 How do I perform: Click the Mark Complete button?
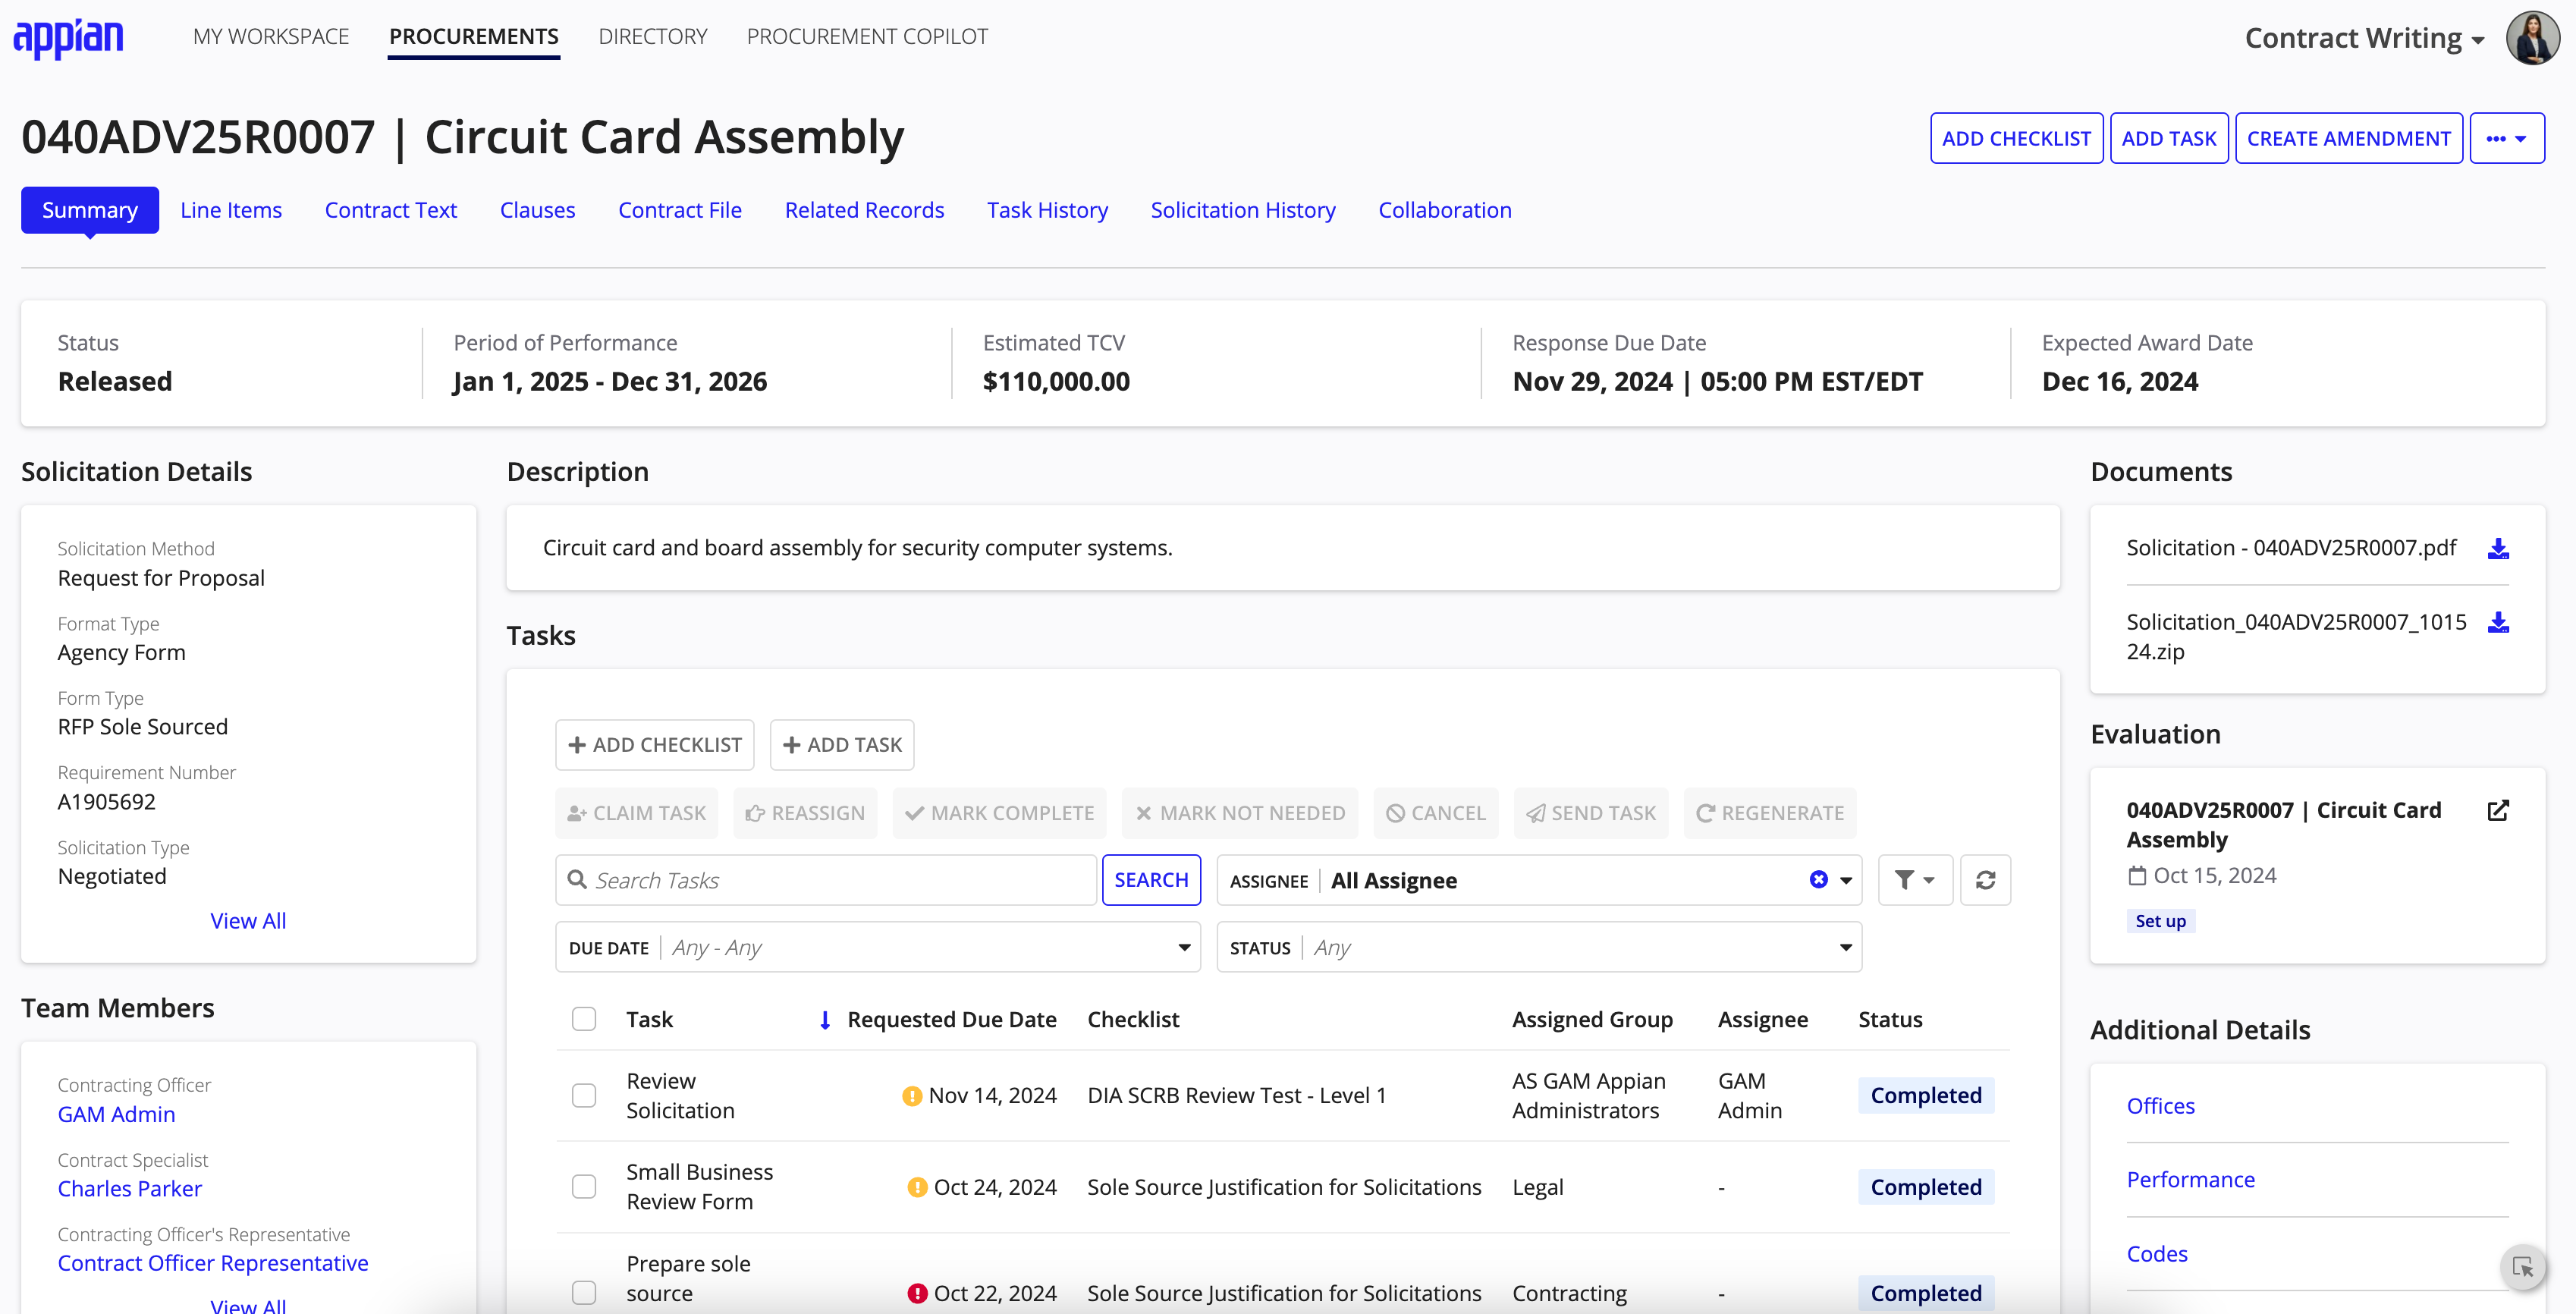pos(999,813)
